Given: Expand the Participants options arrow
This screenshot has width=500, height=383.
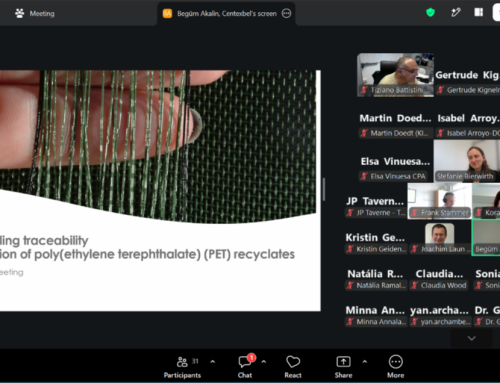Looking at the screenshot, I should point(213,362).
